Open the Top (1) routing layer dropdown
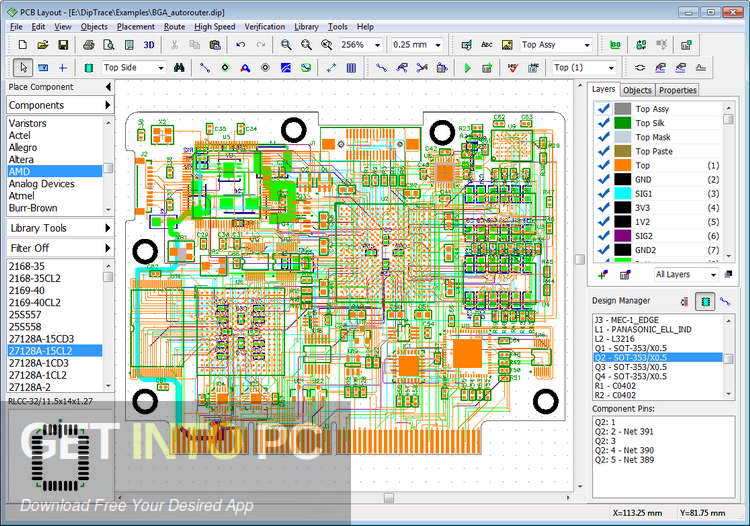The height and width of the screenshot is (526, 750). (611, 68)
